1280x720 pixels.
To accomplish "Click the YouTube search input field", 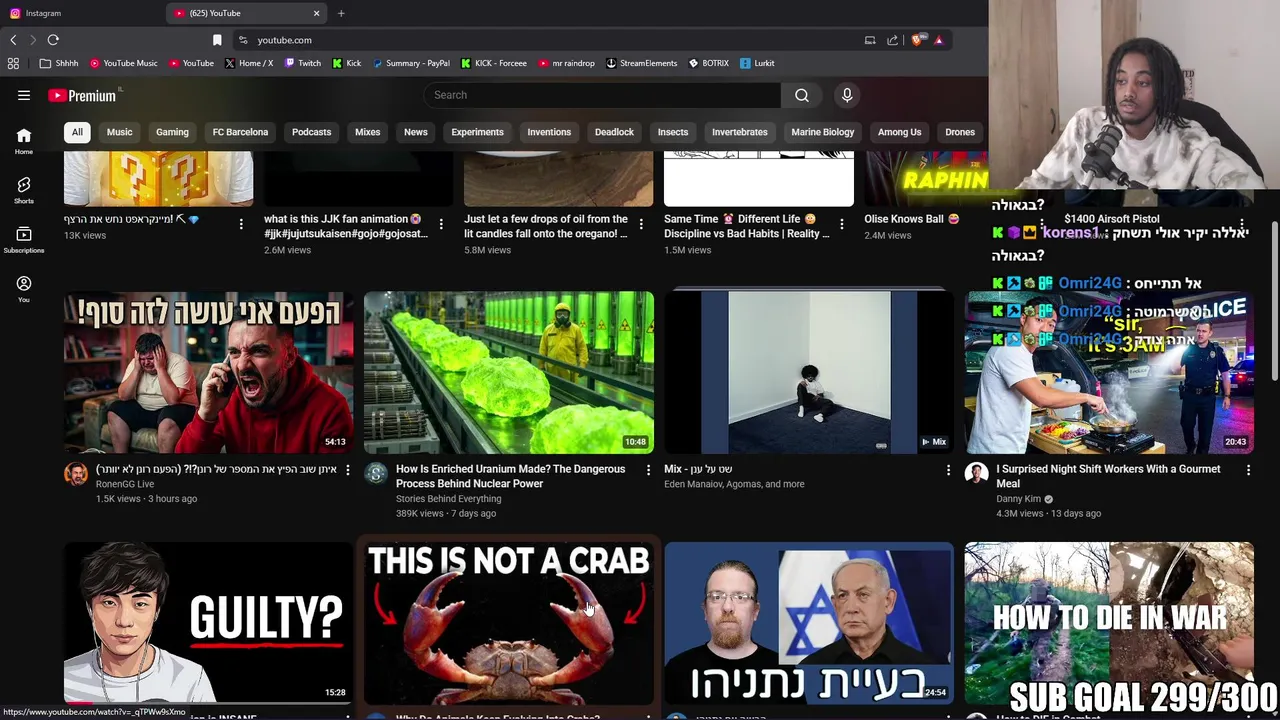I will tap(602, 95).
